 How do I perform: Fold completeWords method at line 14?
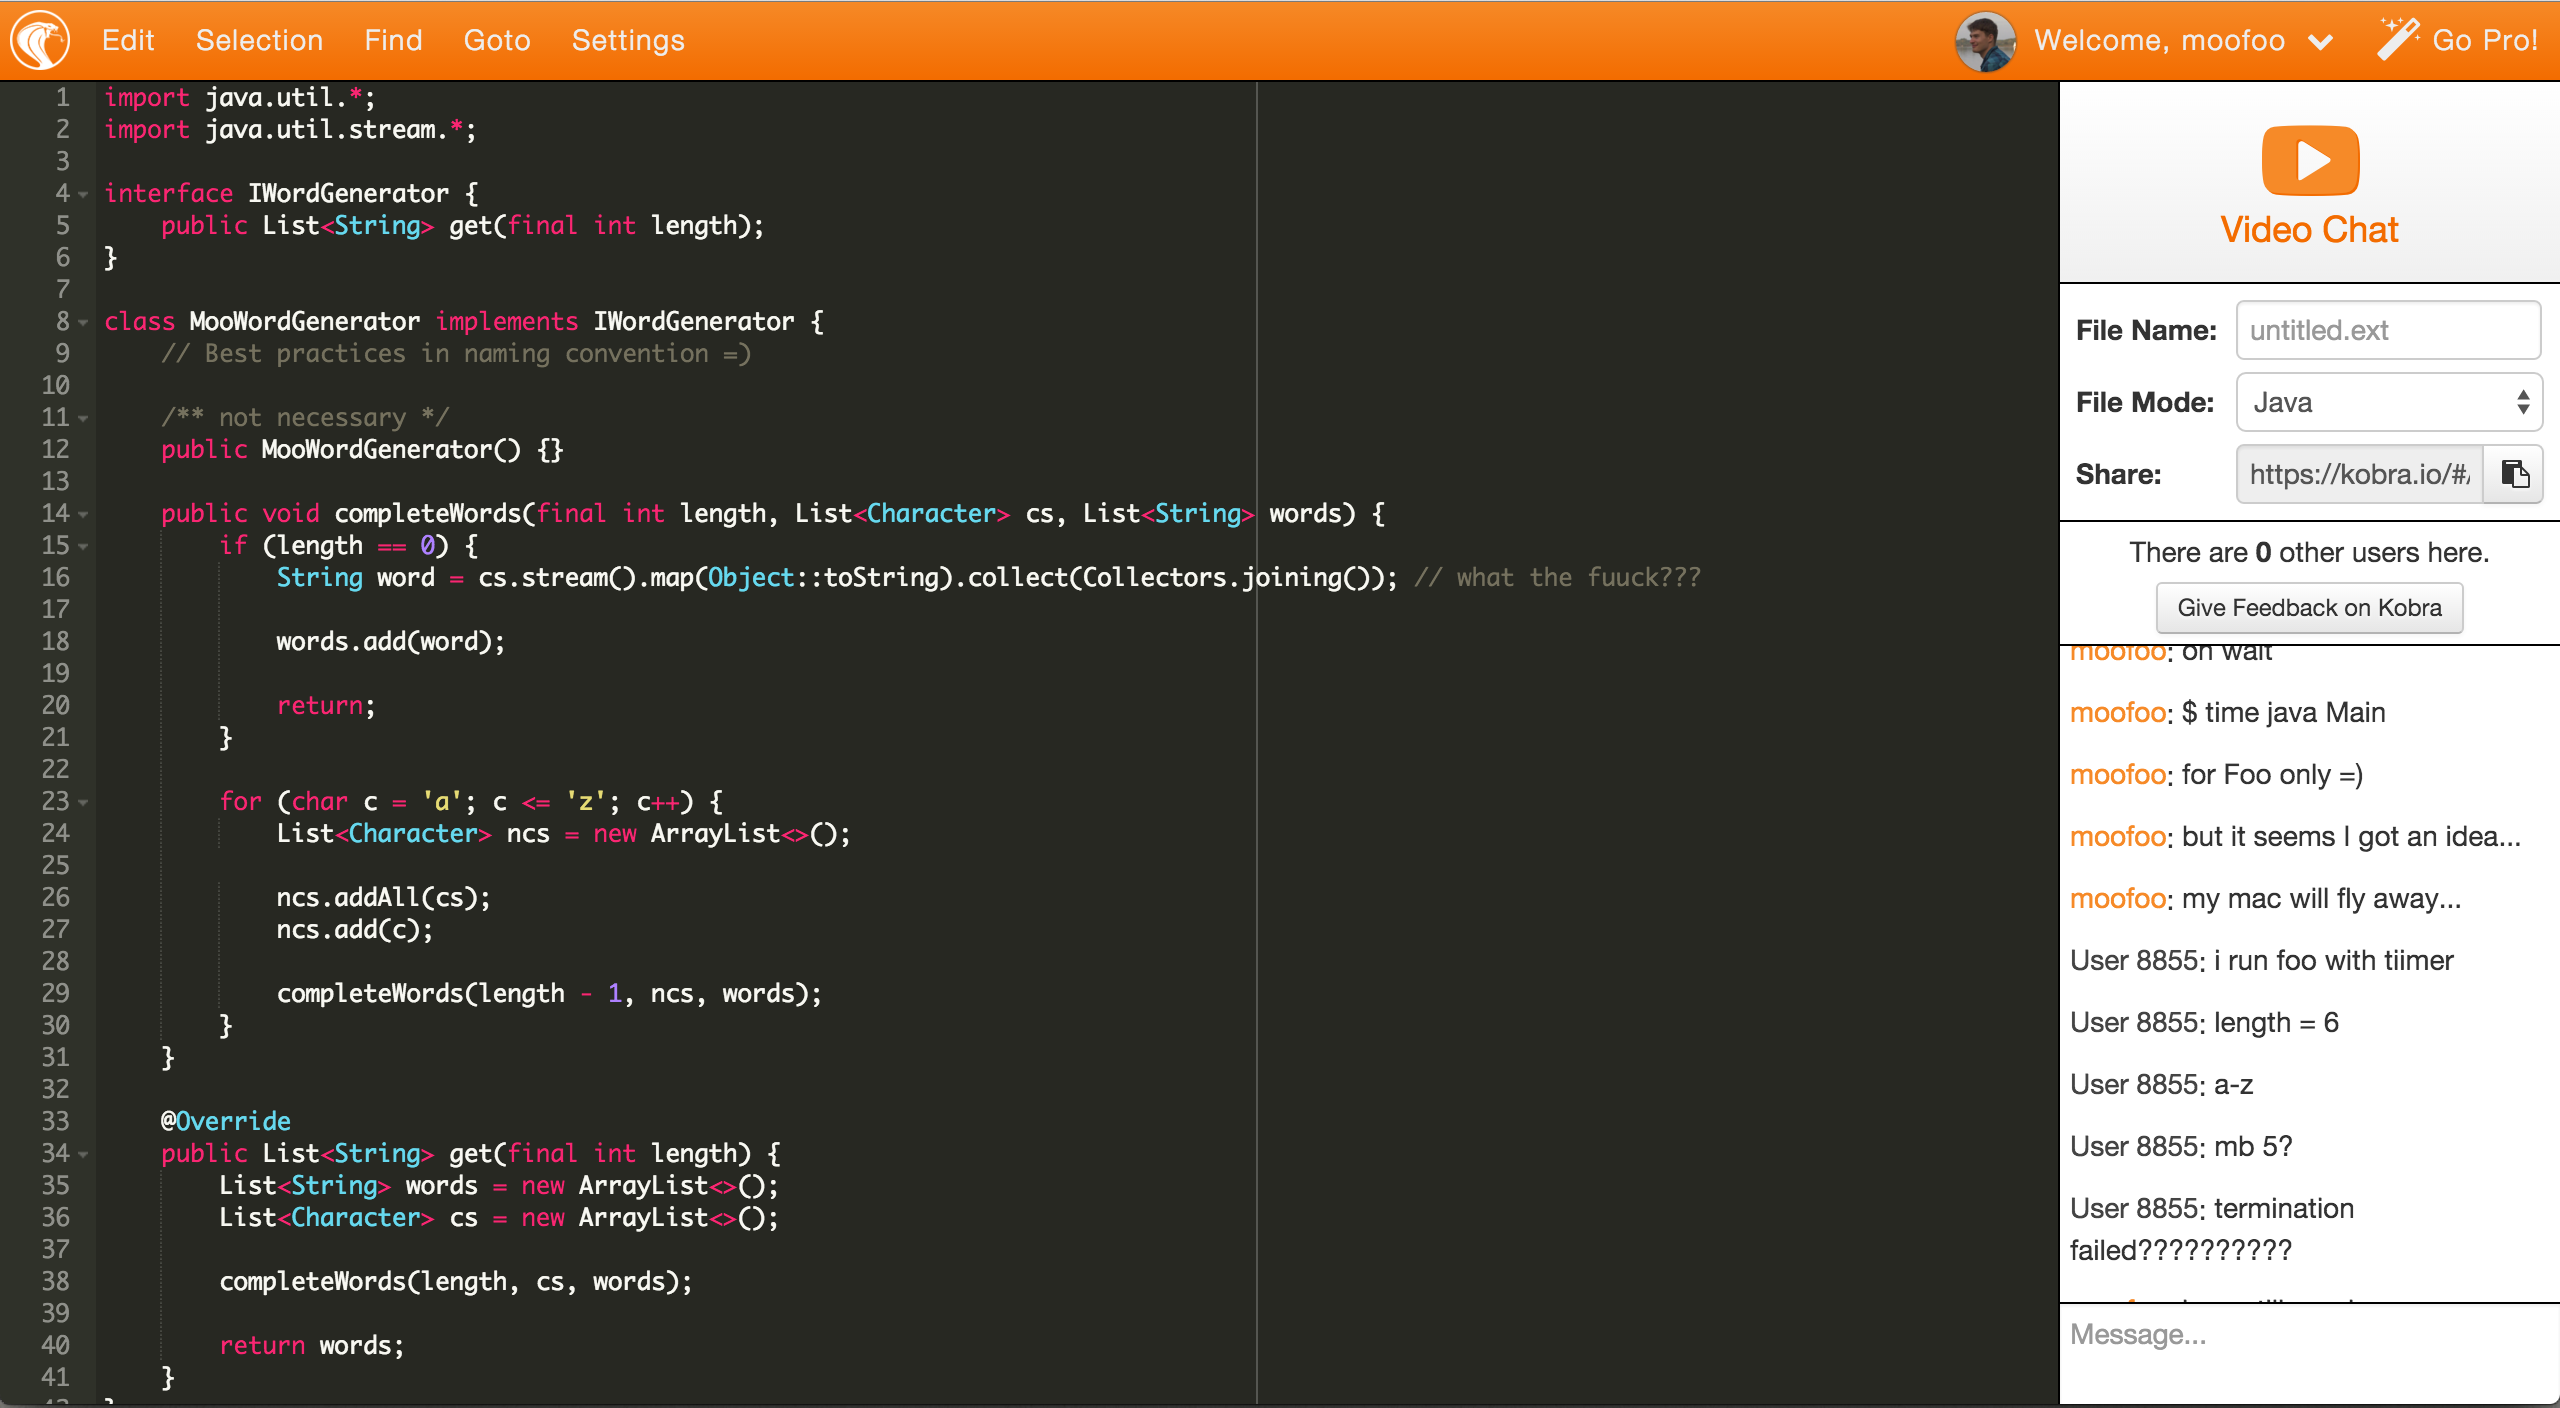pyautogui.click(x=84, y=514)
